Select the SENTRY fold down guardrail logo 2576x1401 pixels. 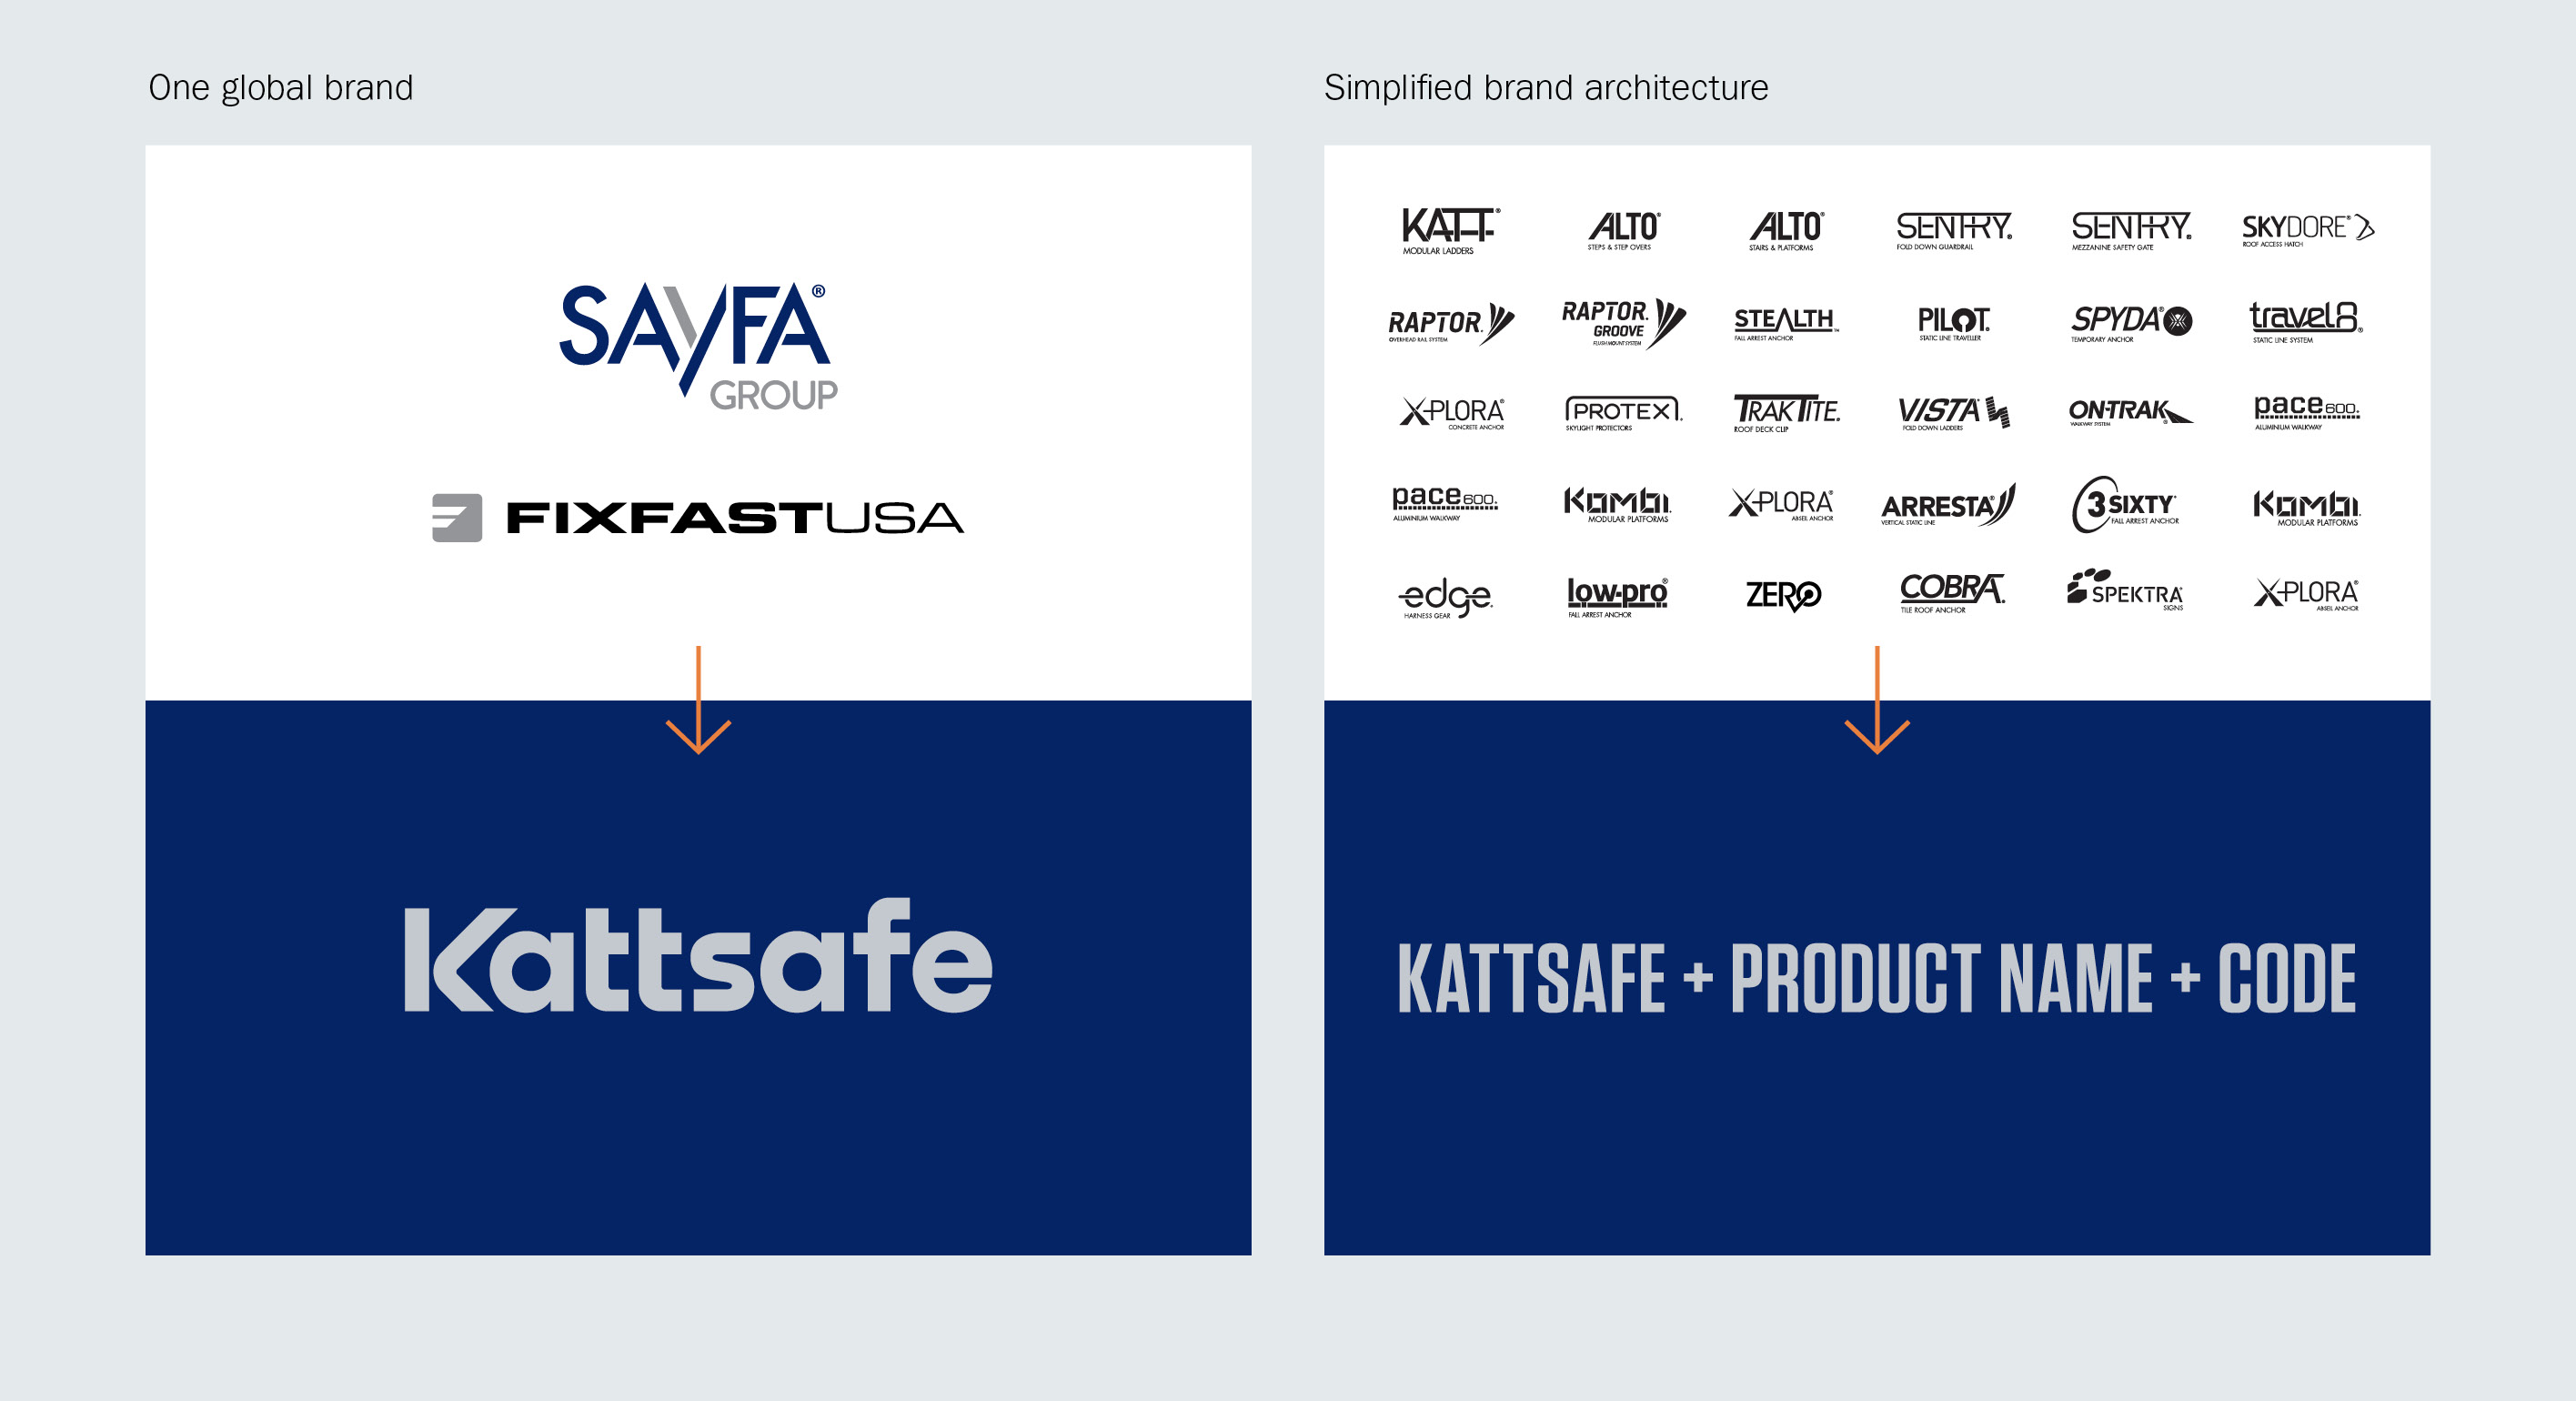point(1956,228)
